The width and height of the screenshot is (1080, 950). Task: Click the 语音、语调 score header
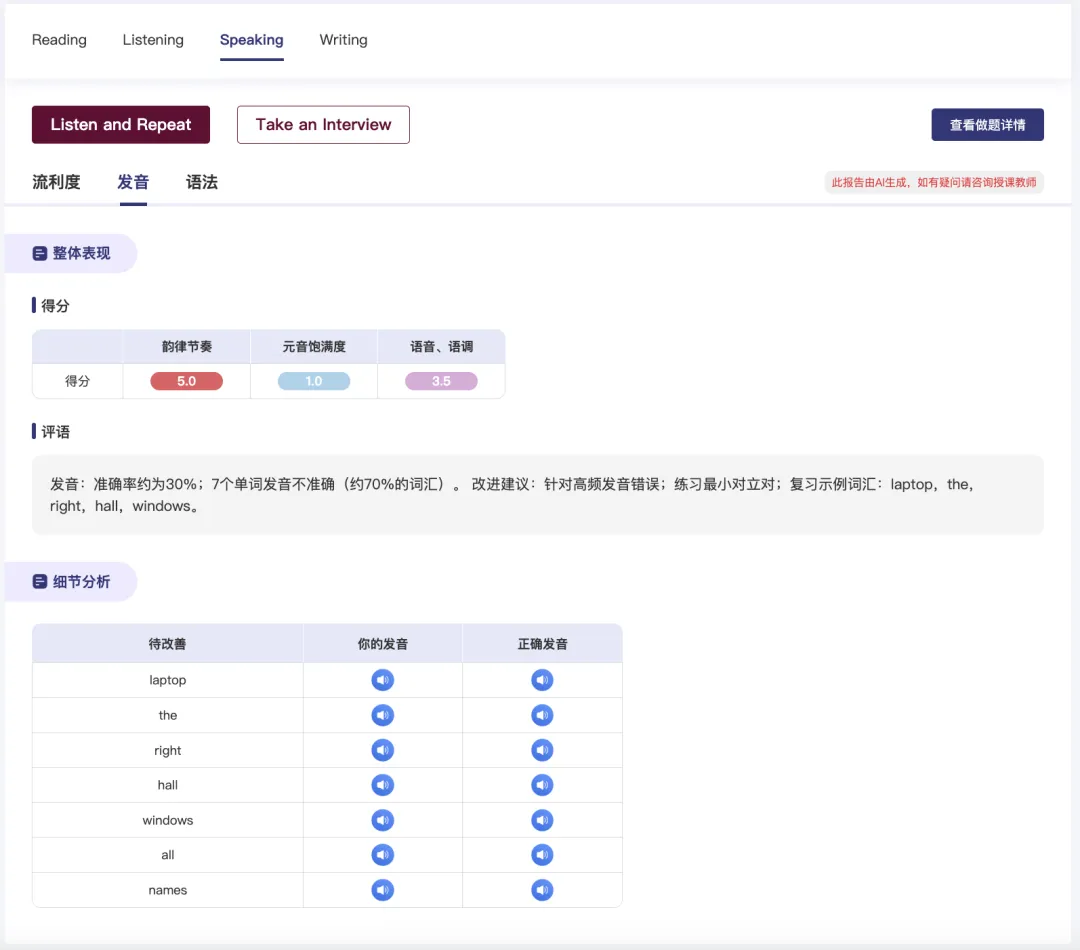tap(441, 347)
